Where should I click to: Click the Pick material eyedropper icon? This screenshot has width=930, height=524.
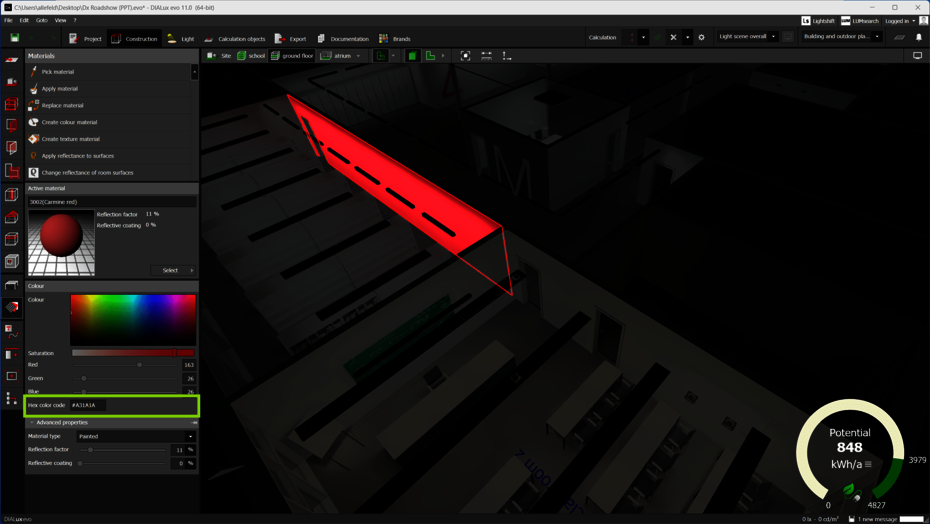34,72
